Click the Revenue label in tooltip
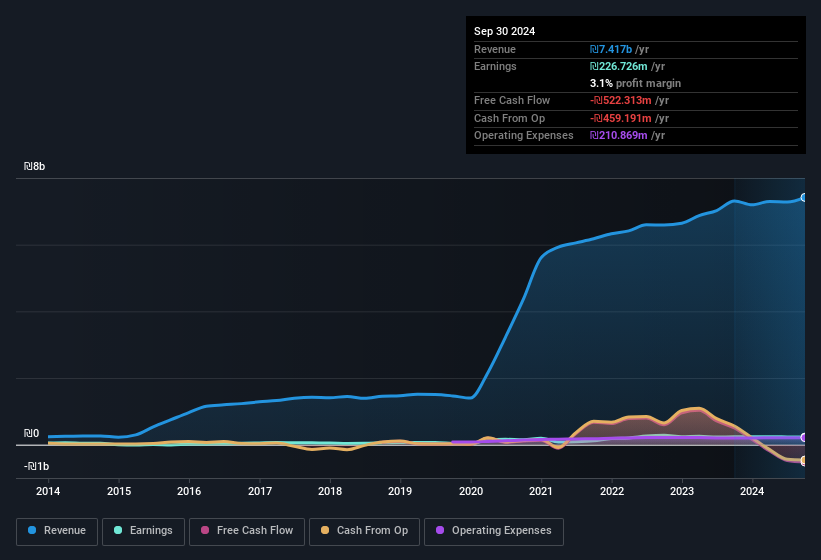 click(495, 49)
